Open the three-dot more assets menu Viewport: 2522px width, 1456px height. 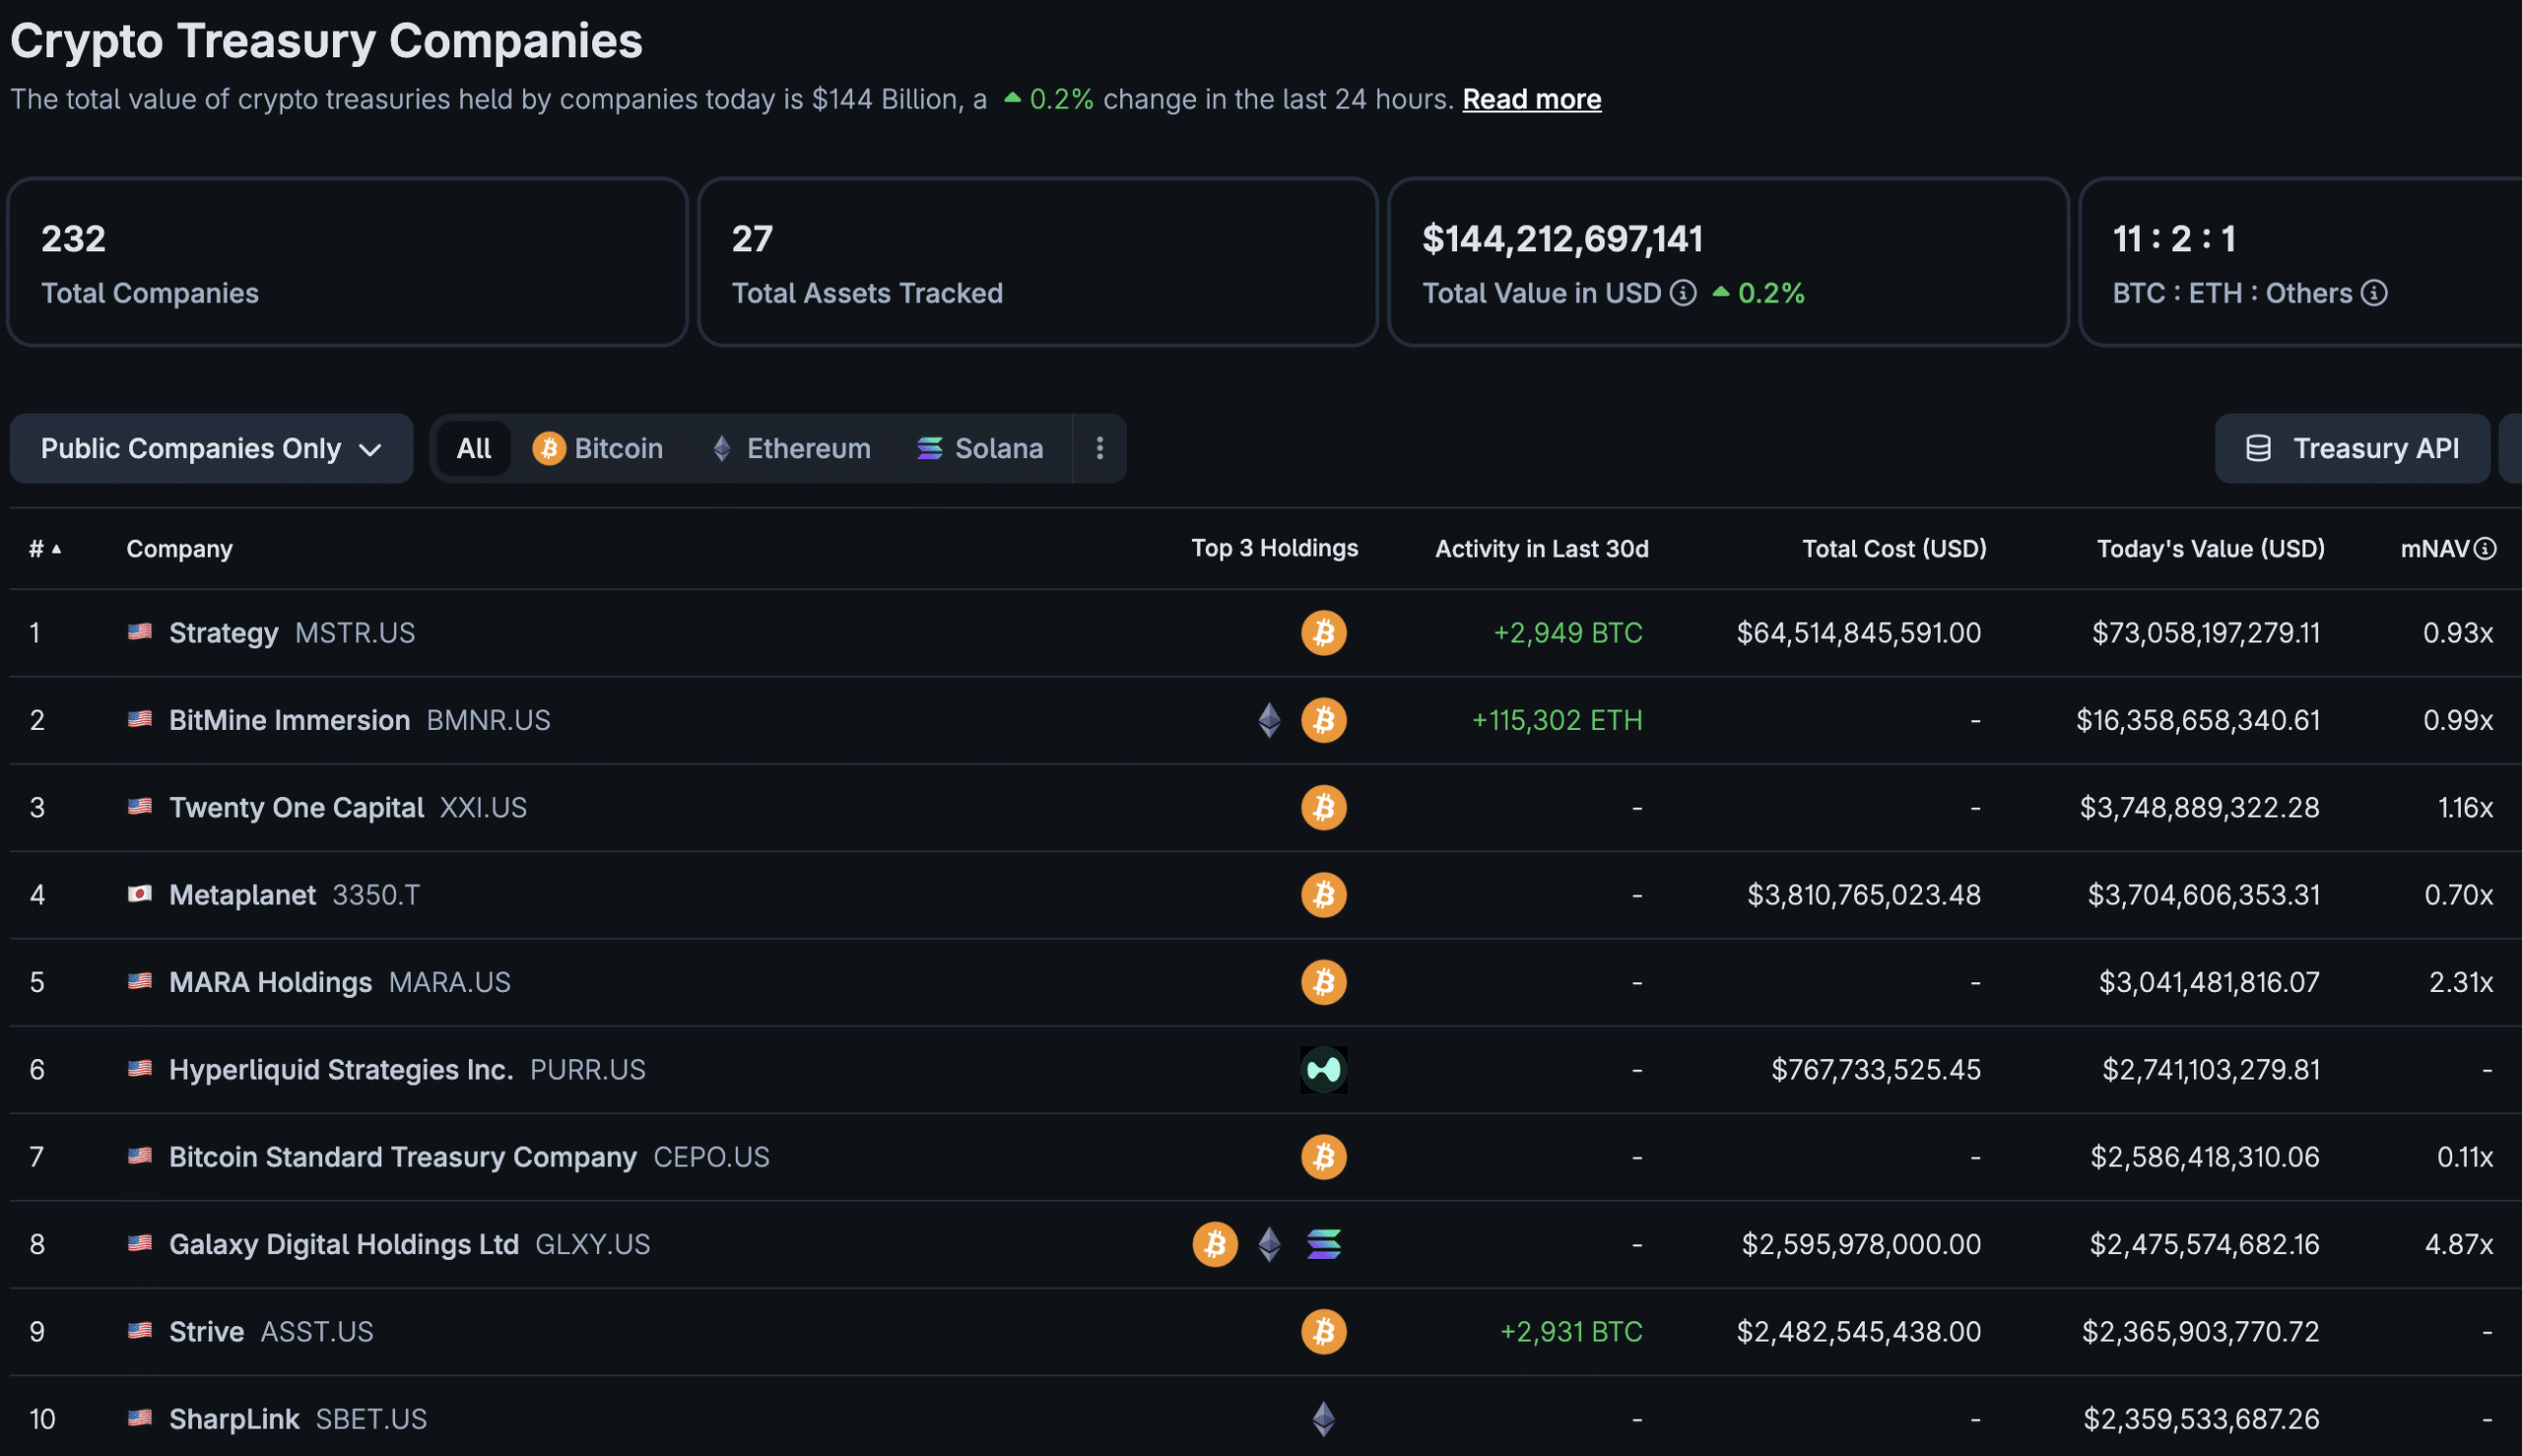pyautogui.click(x=1099, y=448)
